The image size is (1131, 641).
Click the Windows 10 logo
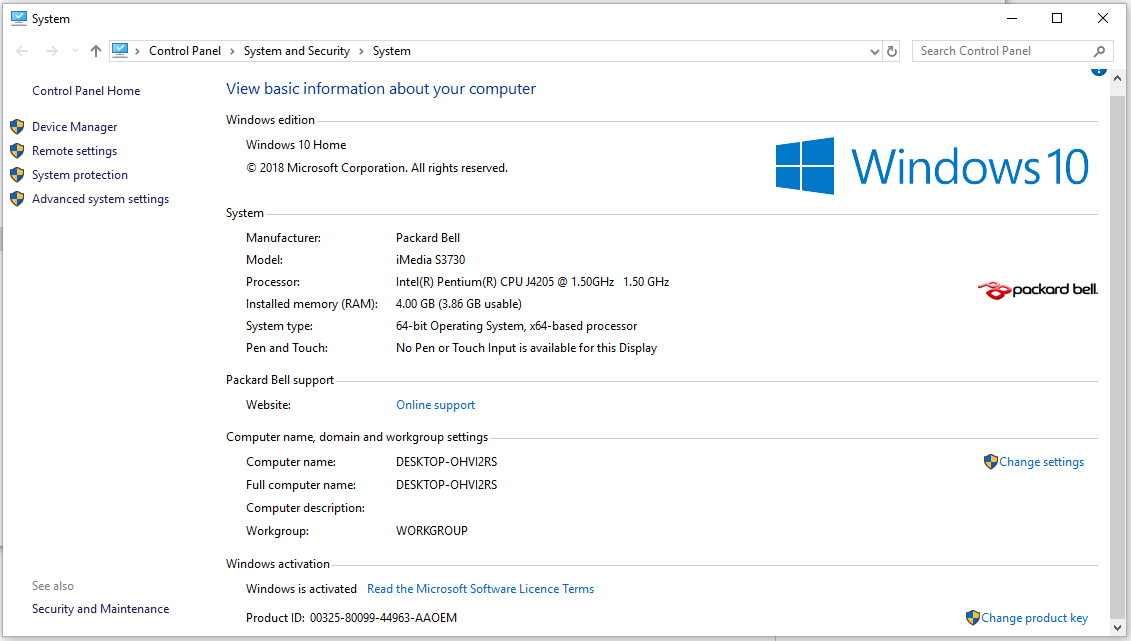click(x=932, y=167)
